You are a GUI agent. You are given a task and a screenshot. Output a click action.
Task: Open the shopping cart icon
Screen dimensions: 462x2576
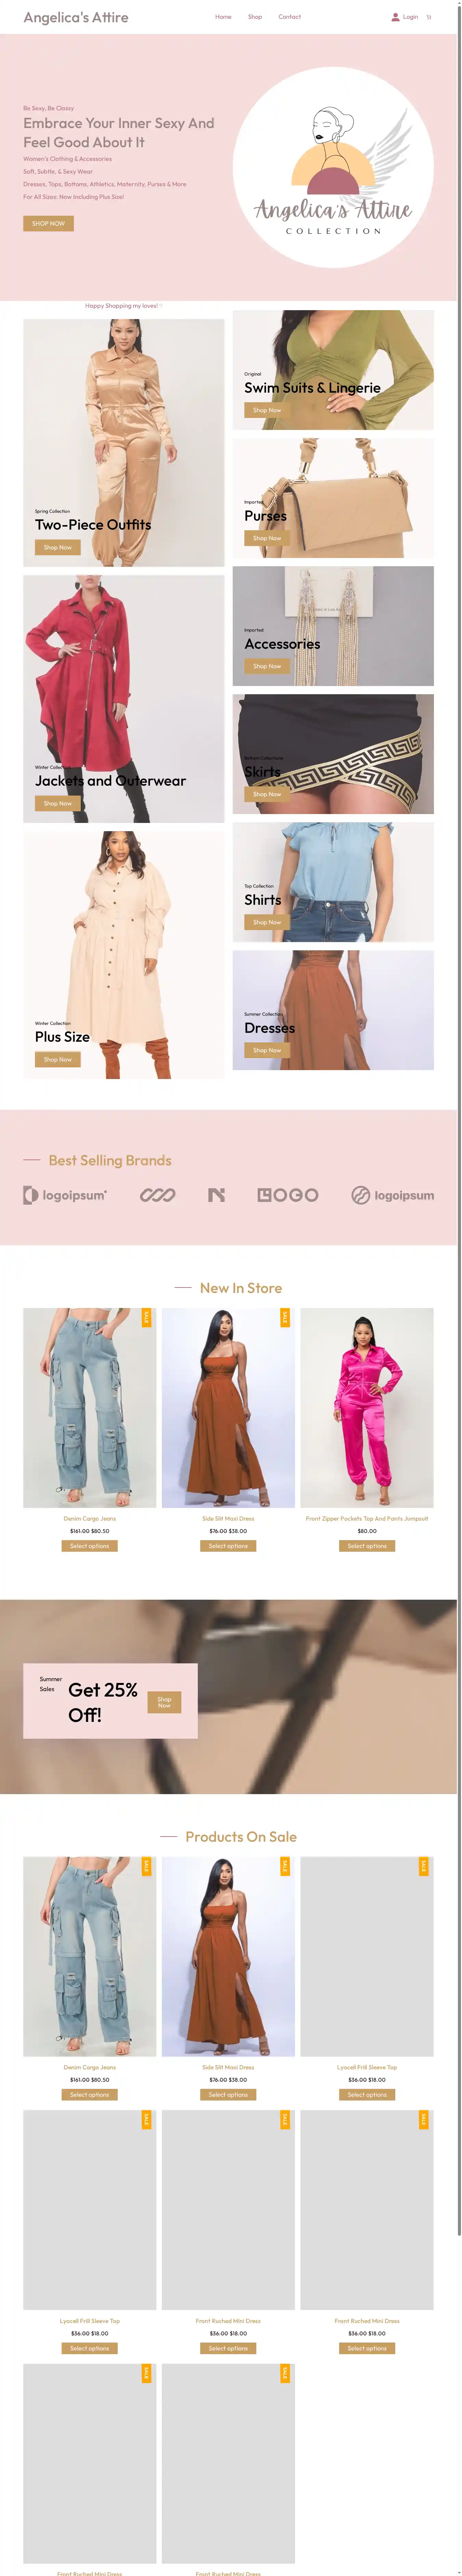429,17
